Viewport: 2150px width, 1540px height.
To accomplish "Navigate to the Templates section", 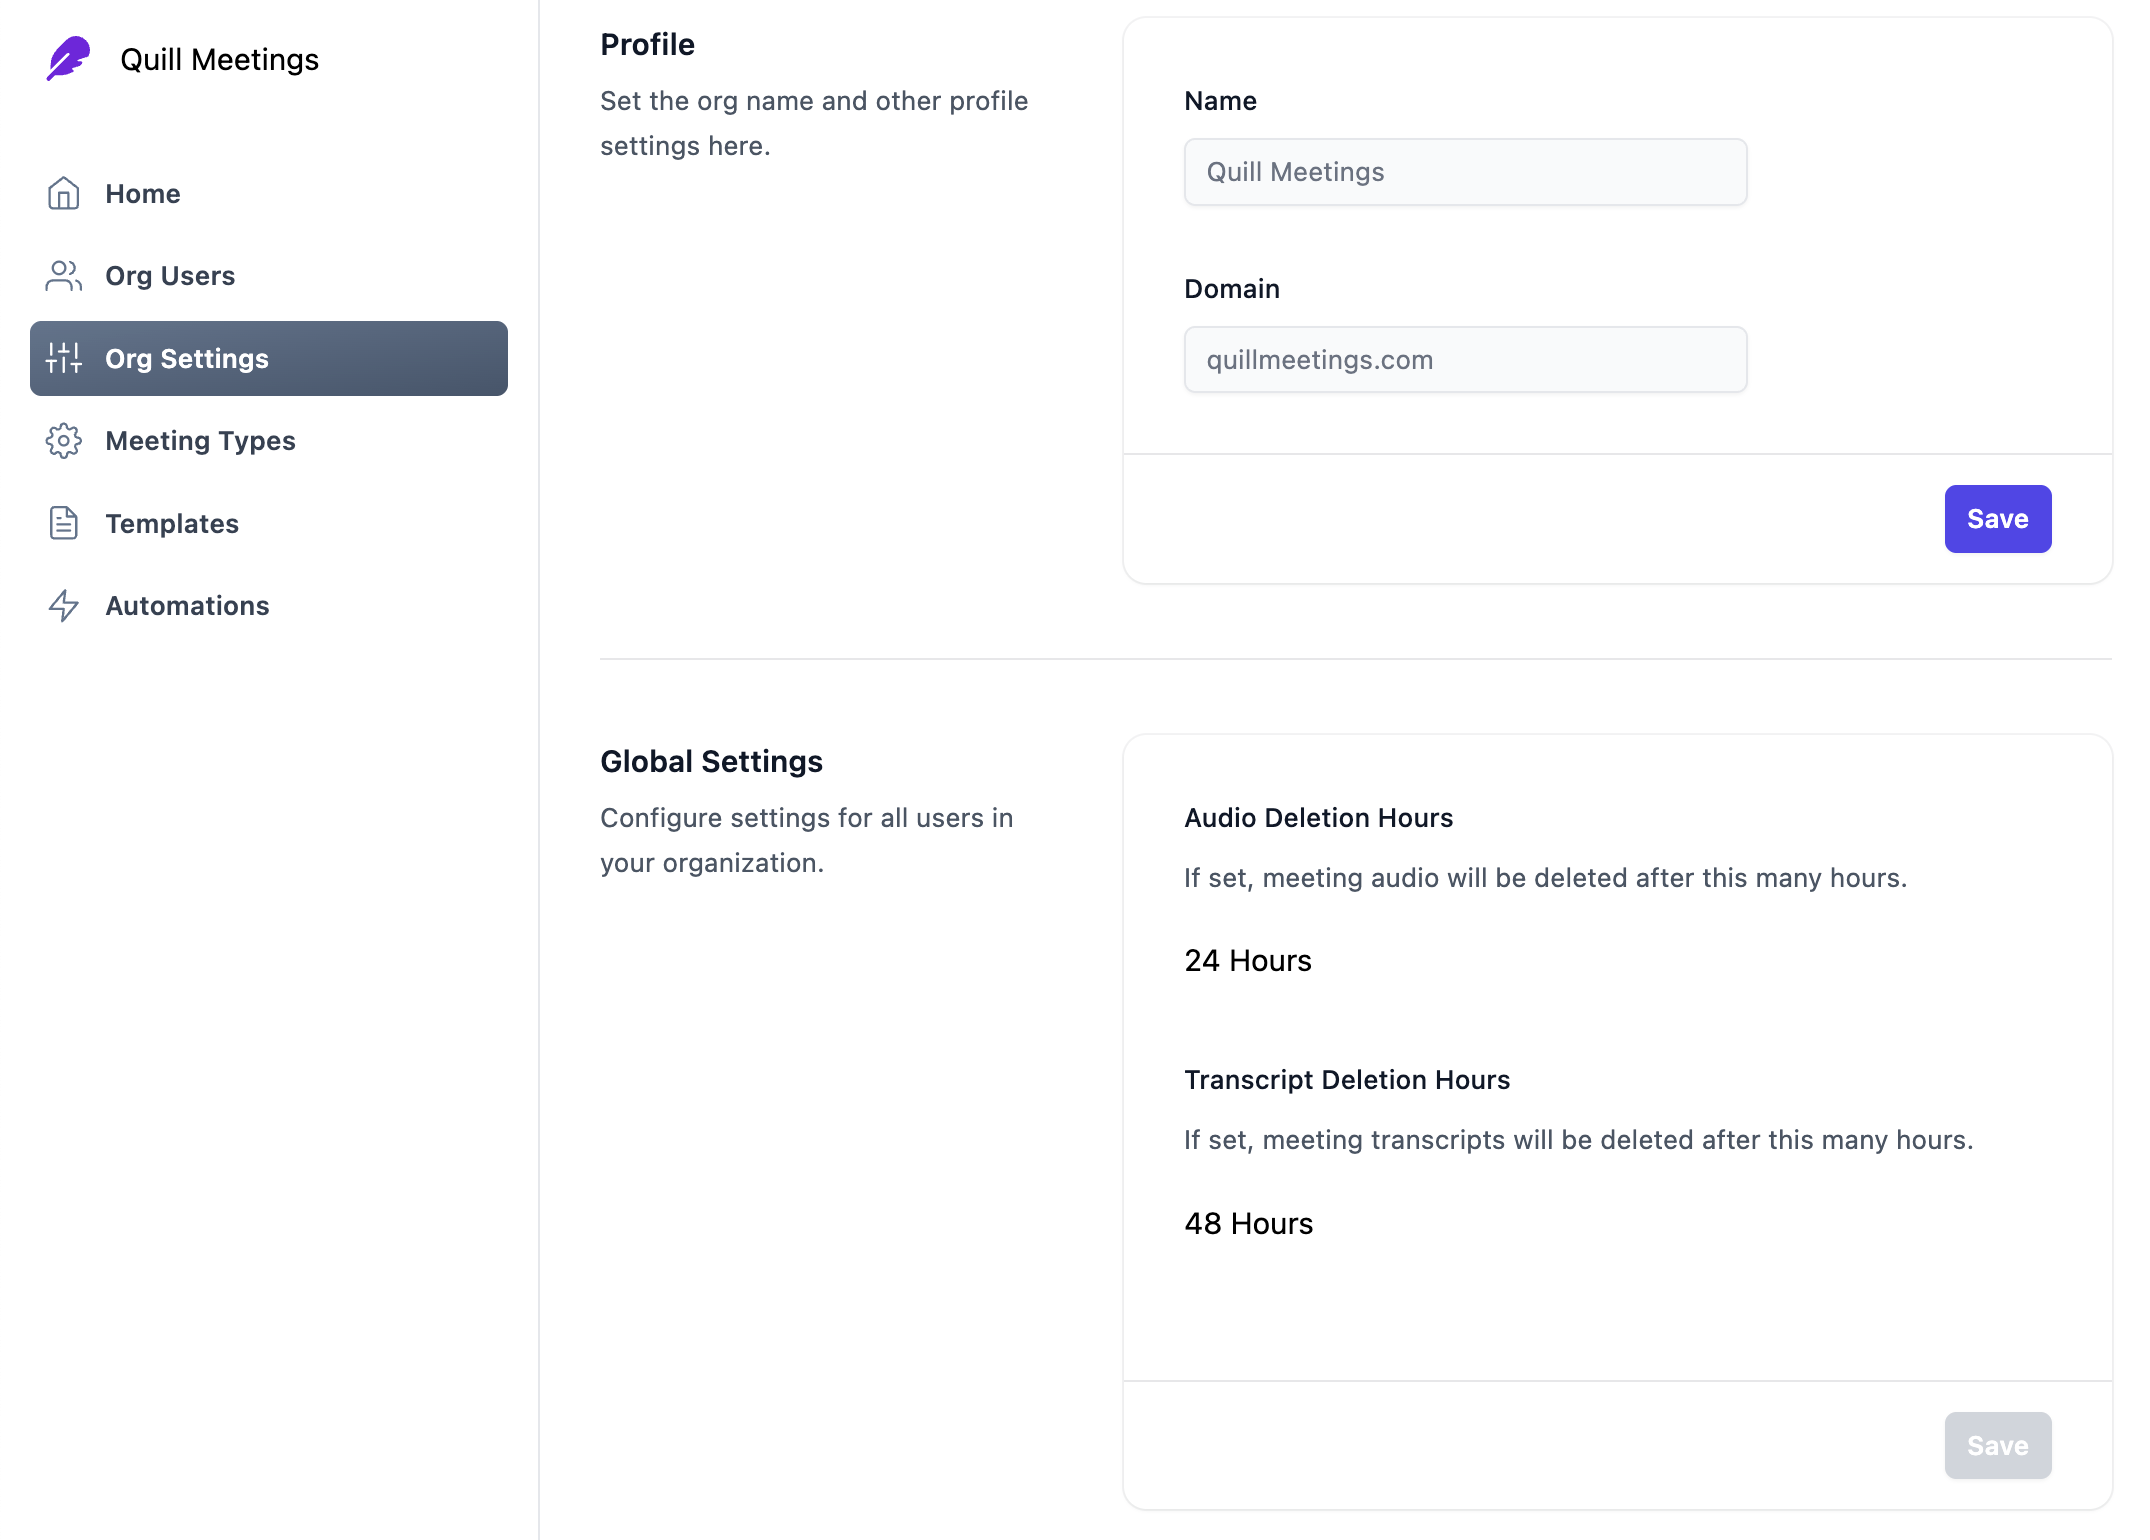I will click(x=171, y=523).
